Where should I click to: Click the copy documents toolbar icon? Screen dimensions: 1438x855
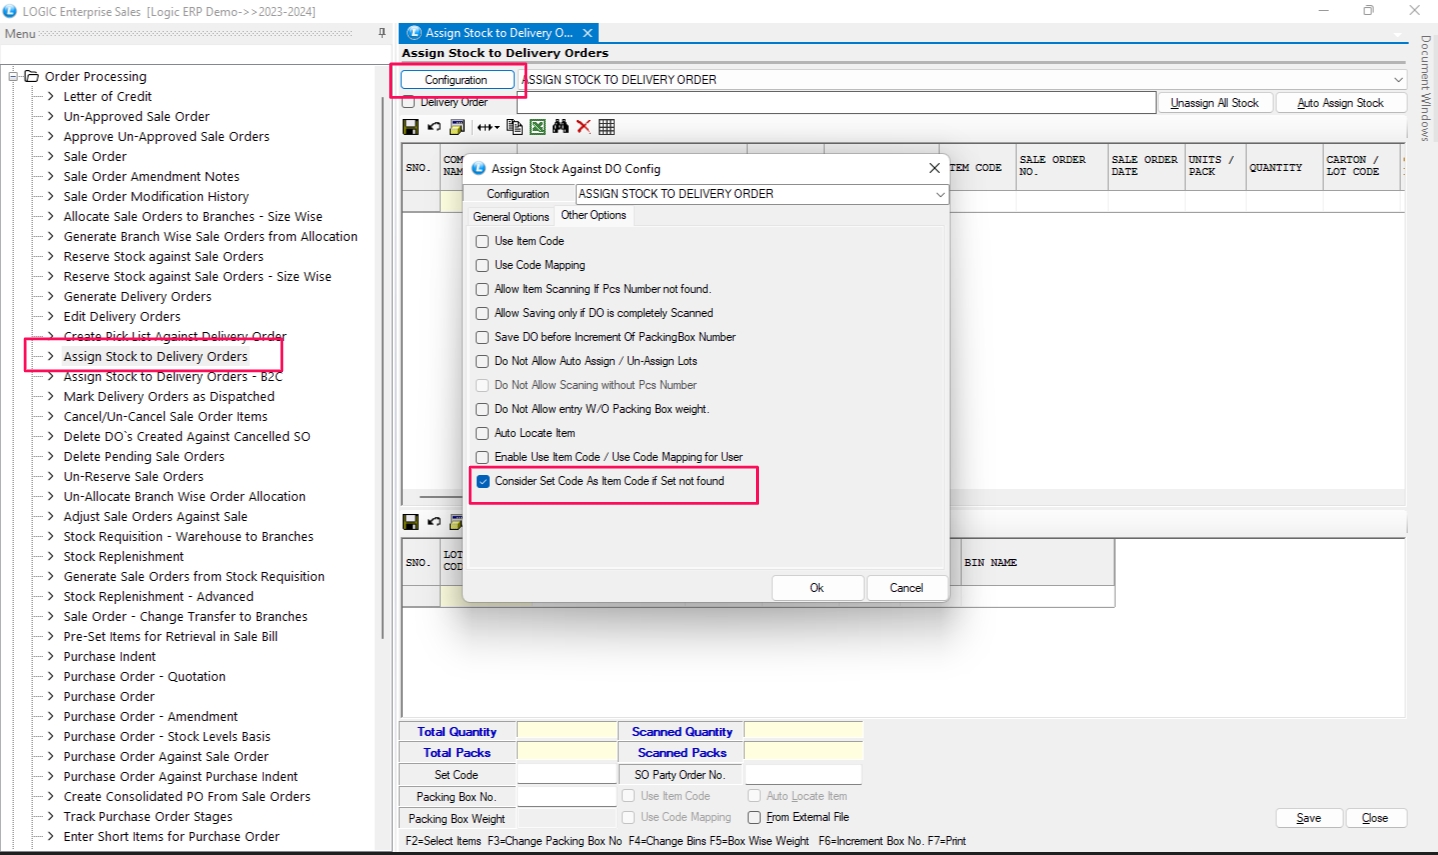pyautogui.click(x=514, y=127)
